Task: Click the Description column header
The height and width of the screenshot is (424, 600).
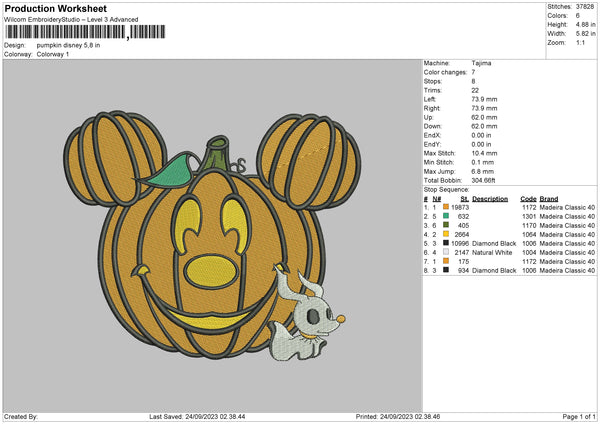Action: click(x=490, y=198)
